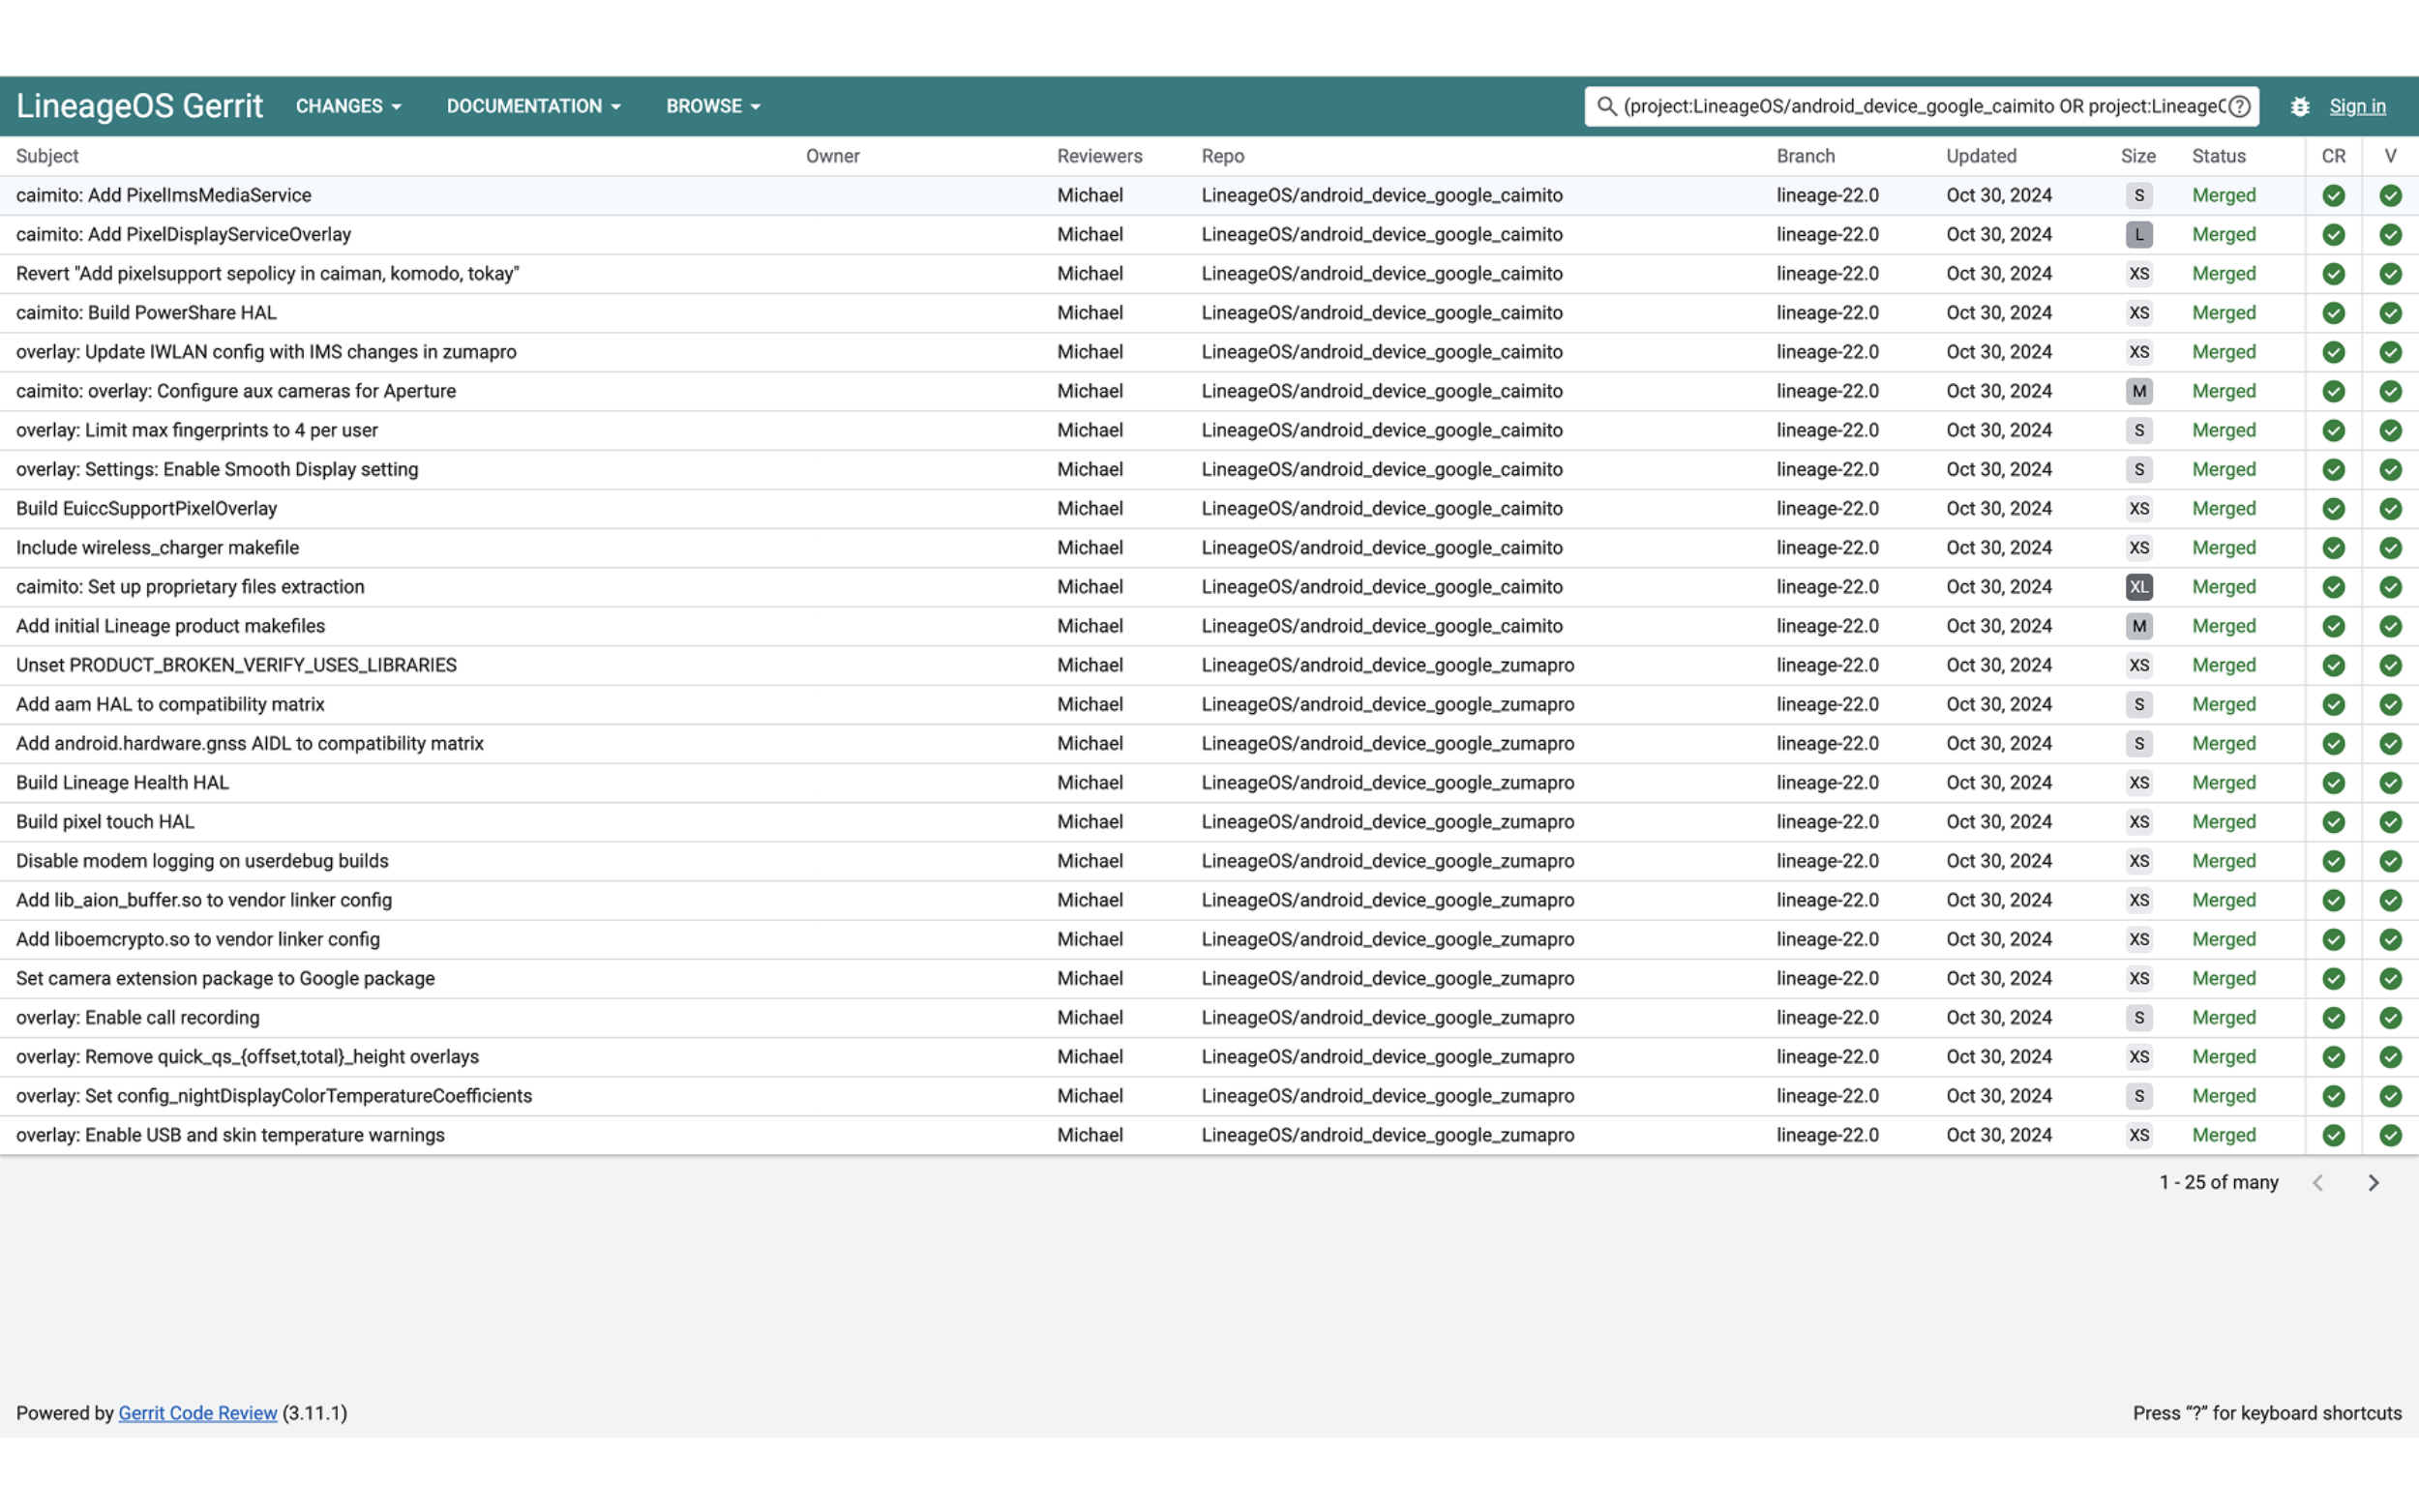Click the LineageOS Gerrit title

(x=139, y=106)
